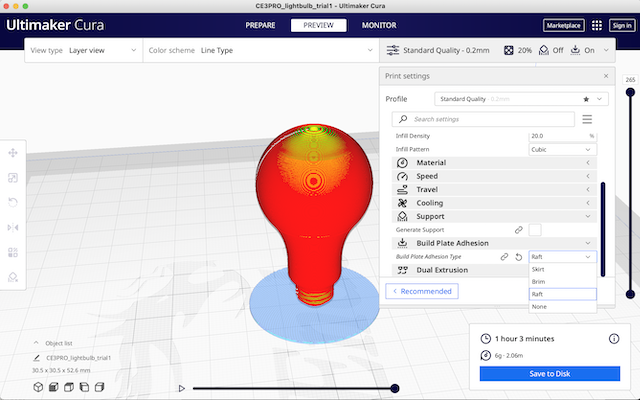The height and width of the screenshot is (400, 640).
Task: Click the settings list scrollbar
Action: pyautogui.click(x=603, y=229)
